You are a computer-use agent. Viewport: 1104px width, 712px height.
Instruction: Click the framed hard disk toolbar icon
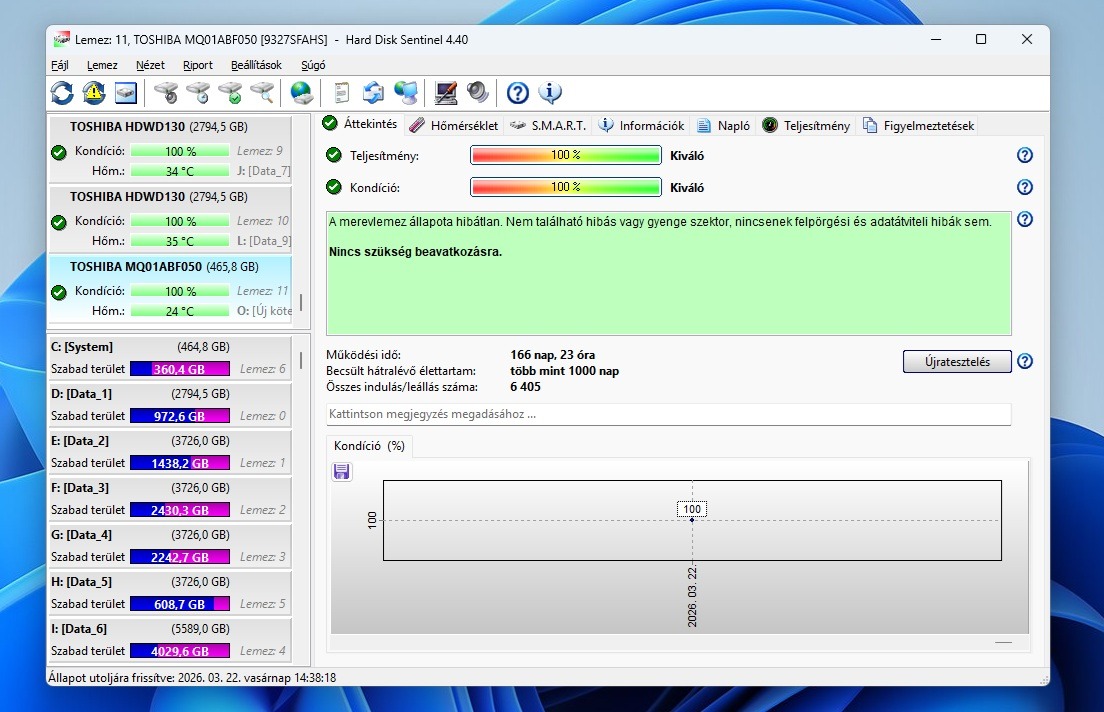pyautogui.click(x=126, y=92)
